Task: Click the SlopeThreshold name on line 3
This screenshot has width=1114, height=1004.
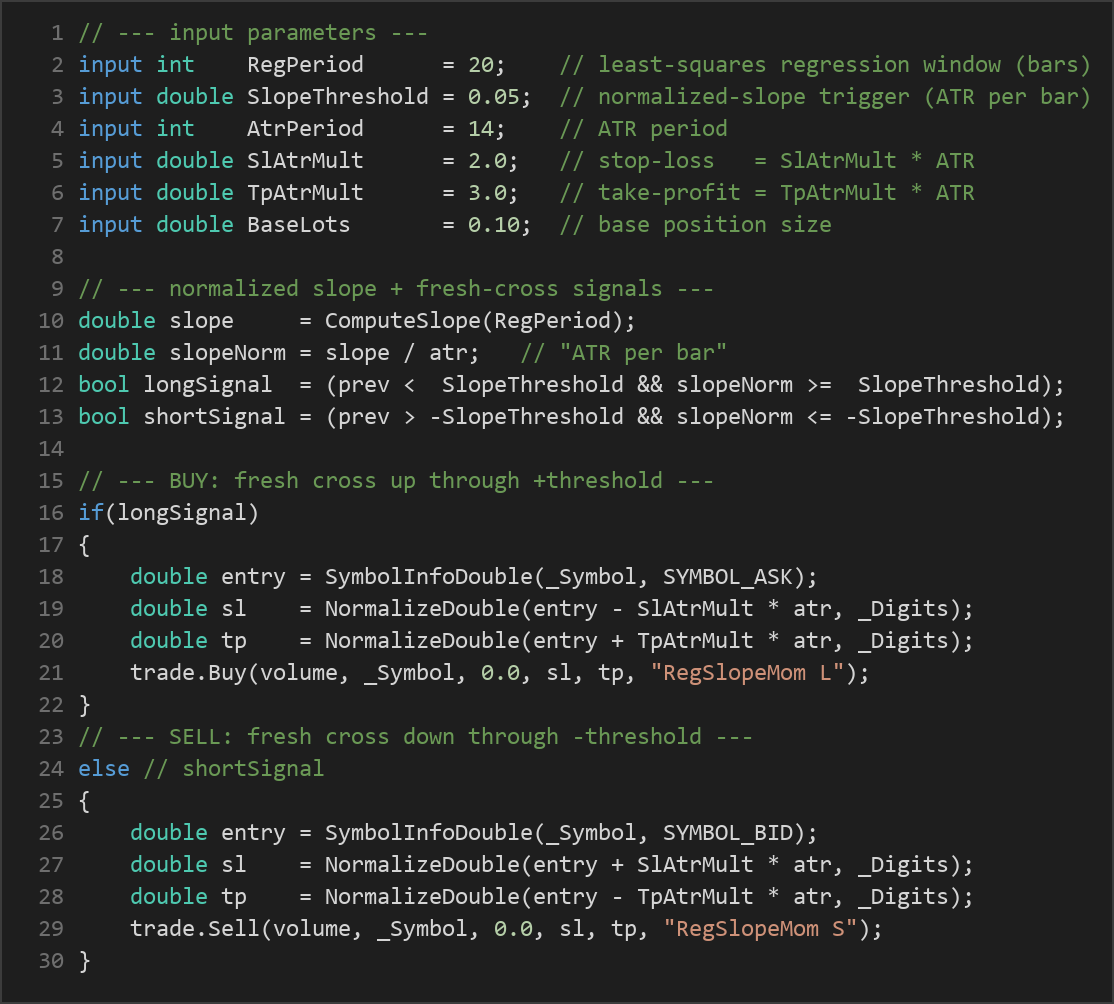Action: 337,97
